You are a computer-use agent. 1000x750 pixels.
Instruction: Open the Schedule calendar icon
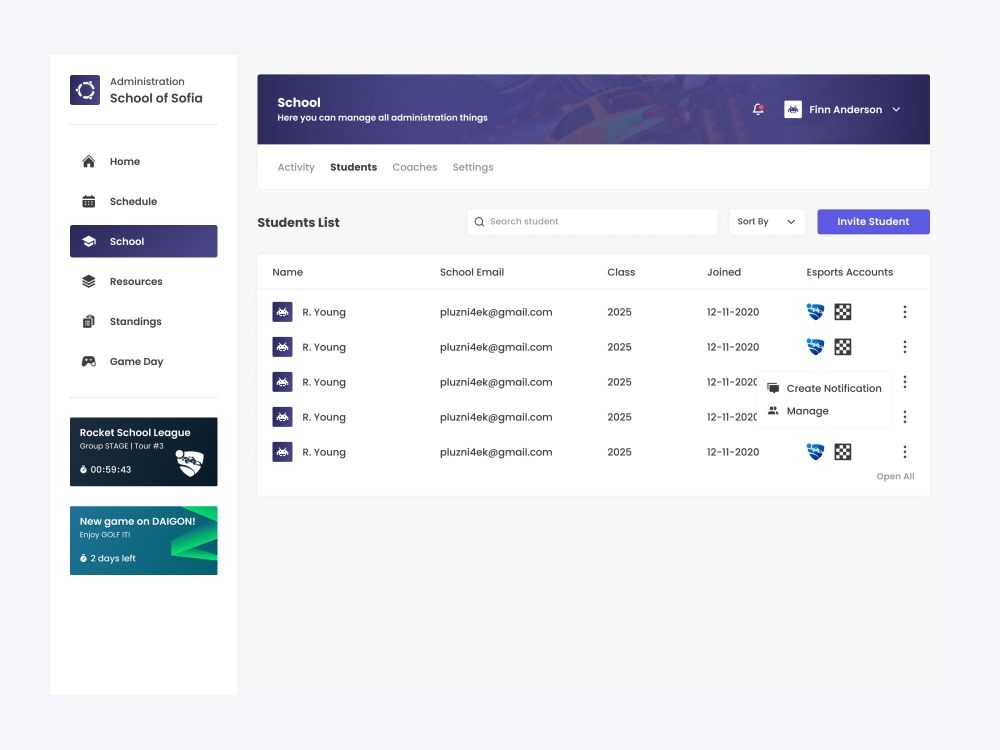coord(88,201)
